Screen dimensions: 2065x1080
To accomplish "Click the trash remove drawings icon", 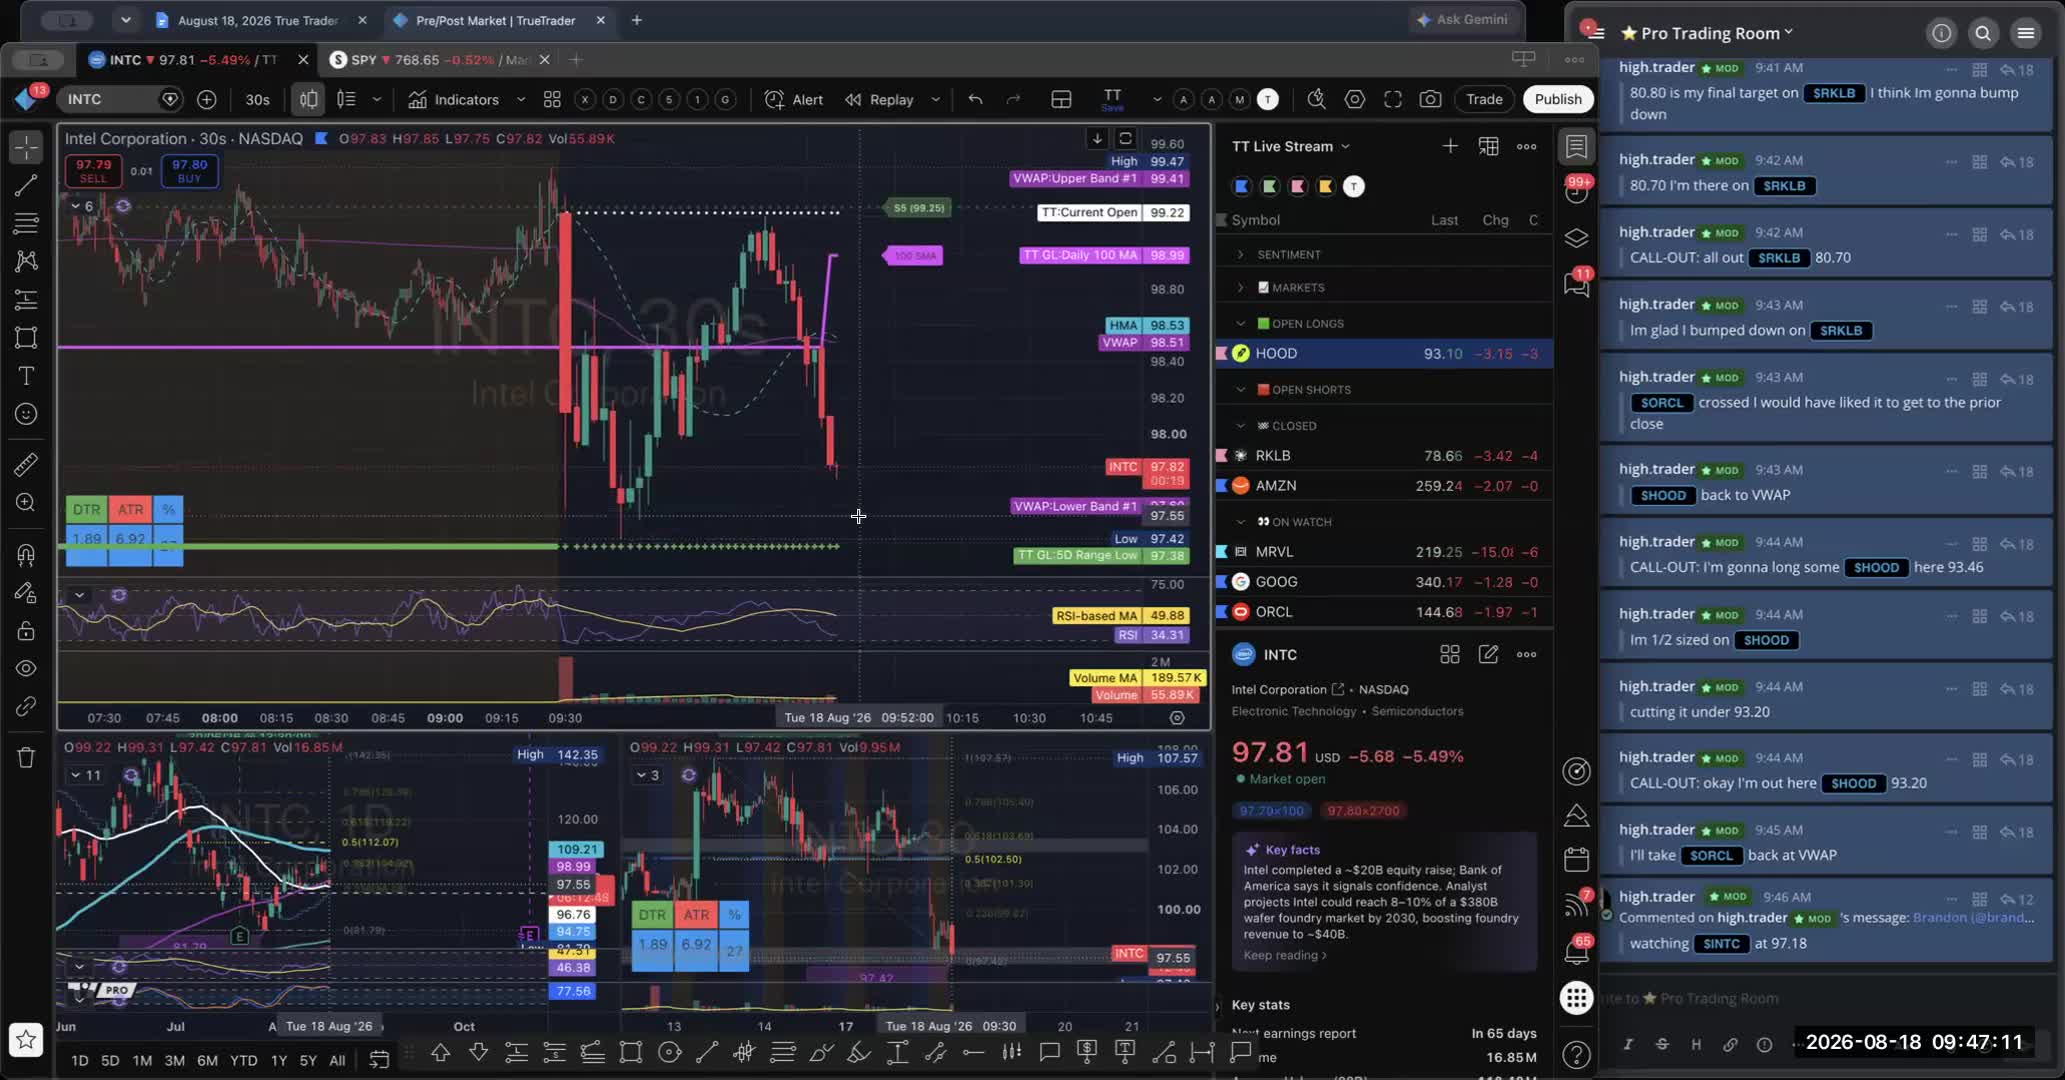I will (26, 757).
